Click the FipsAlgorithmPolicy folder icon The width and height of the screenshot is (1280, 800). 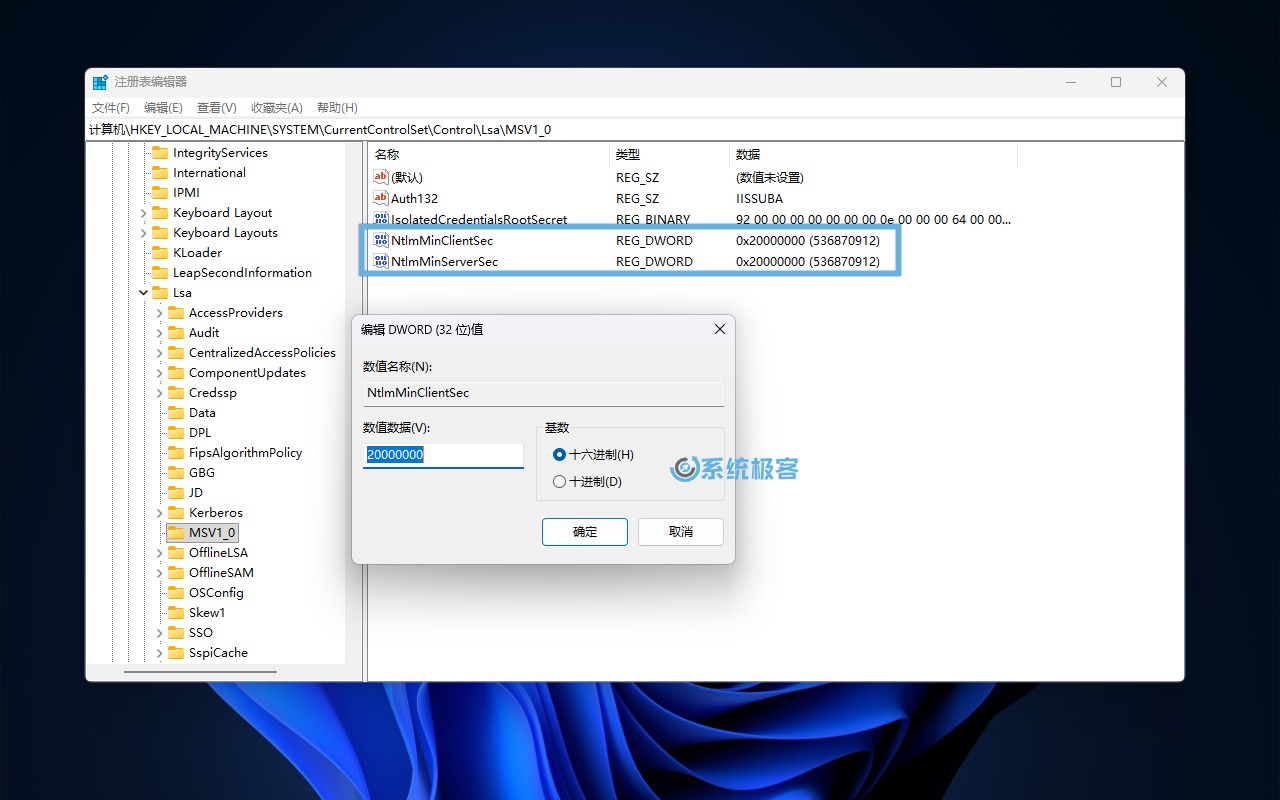[x=175, y=453]
